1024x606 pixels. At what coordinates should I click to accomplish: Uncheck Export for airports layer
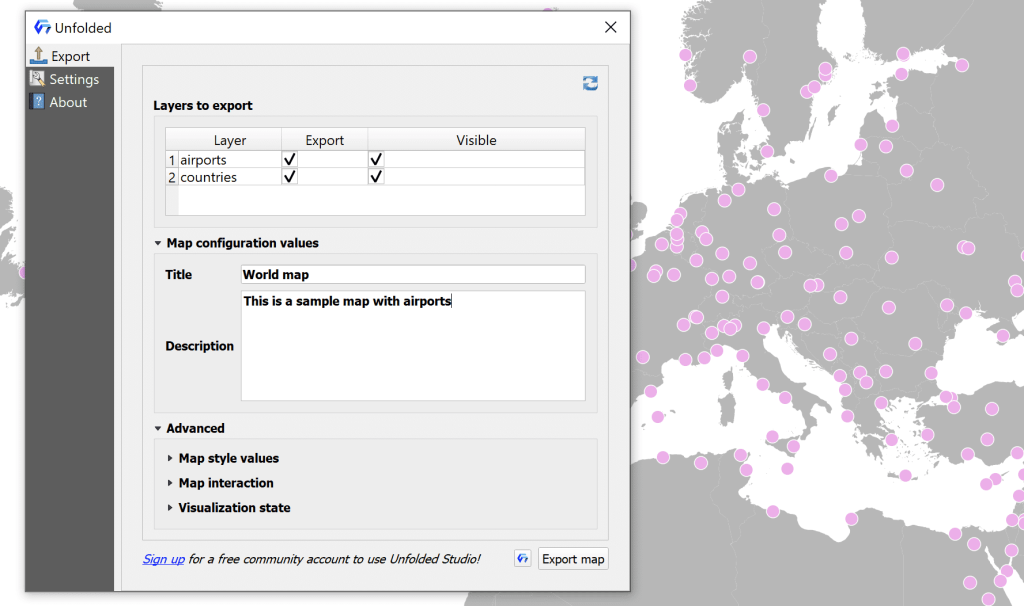[289, 159]
